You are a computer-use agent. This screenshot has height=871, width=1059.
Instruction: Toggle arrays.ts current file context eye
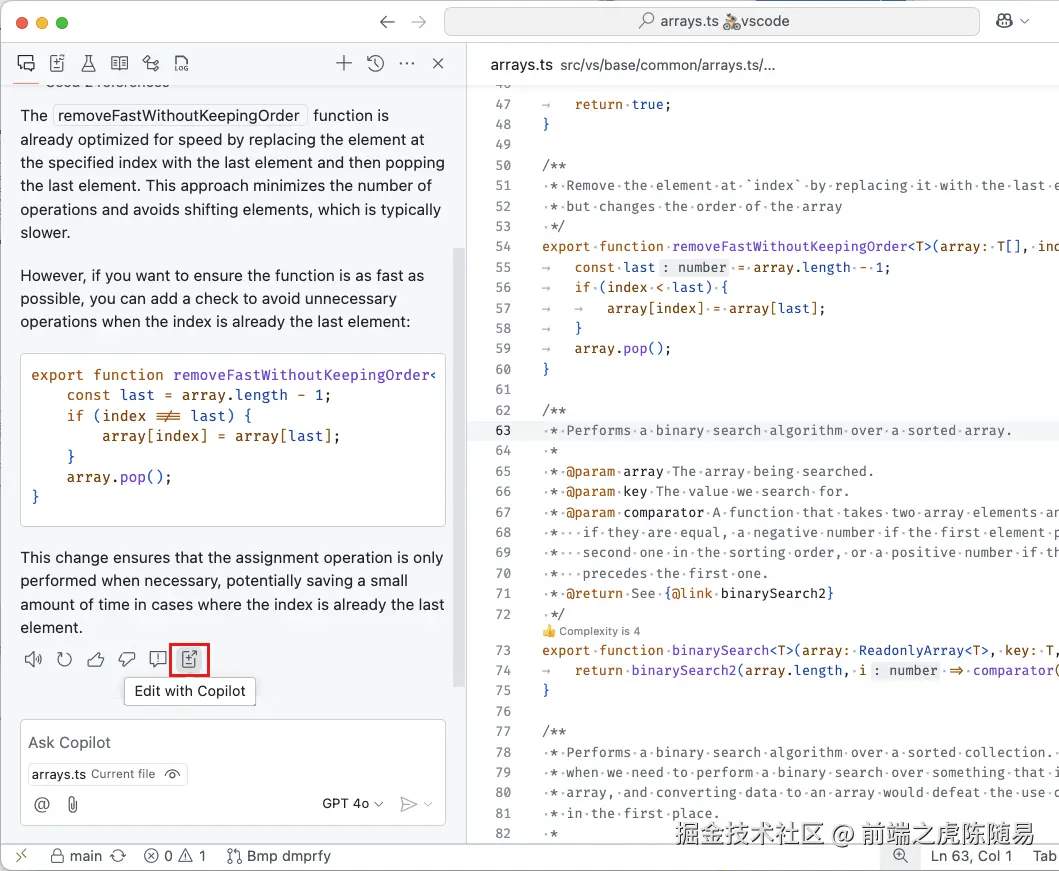point(172,774)
